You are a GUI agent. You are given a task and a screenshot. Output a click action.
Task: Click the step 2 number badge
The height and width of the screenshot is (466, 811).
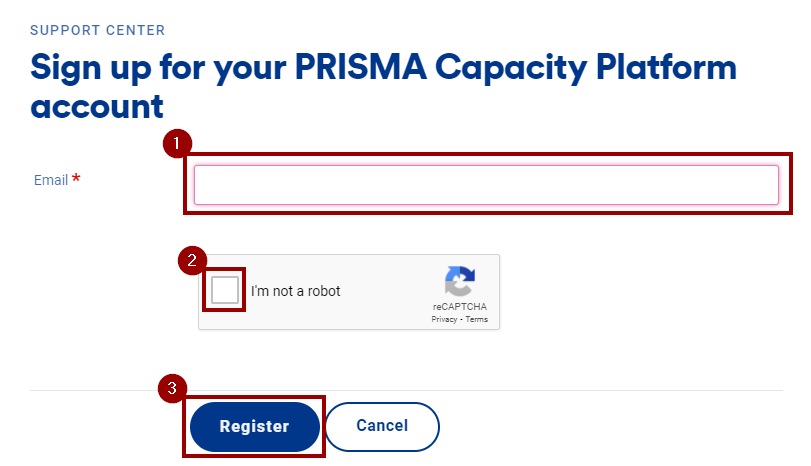(191, 261)
